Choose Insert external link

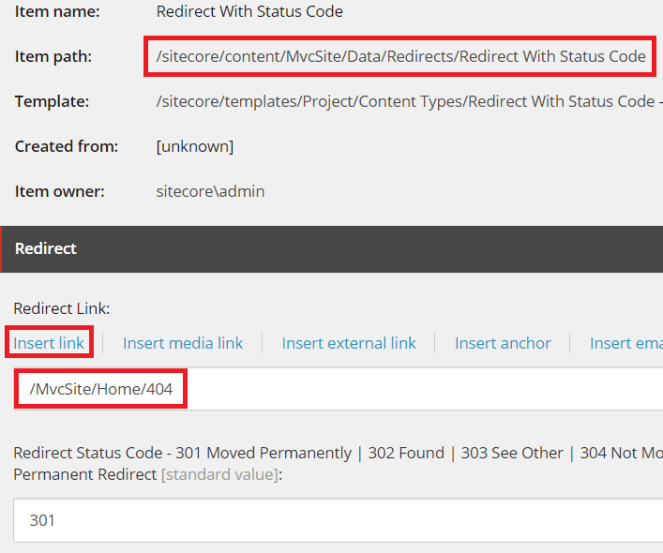click(x=349, y=343)
